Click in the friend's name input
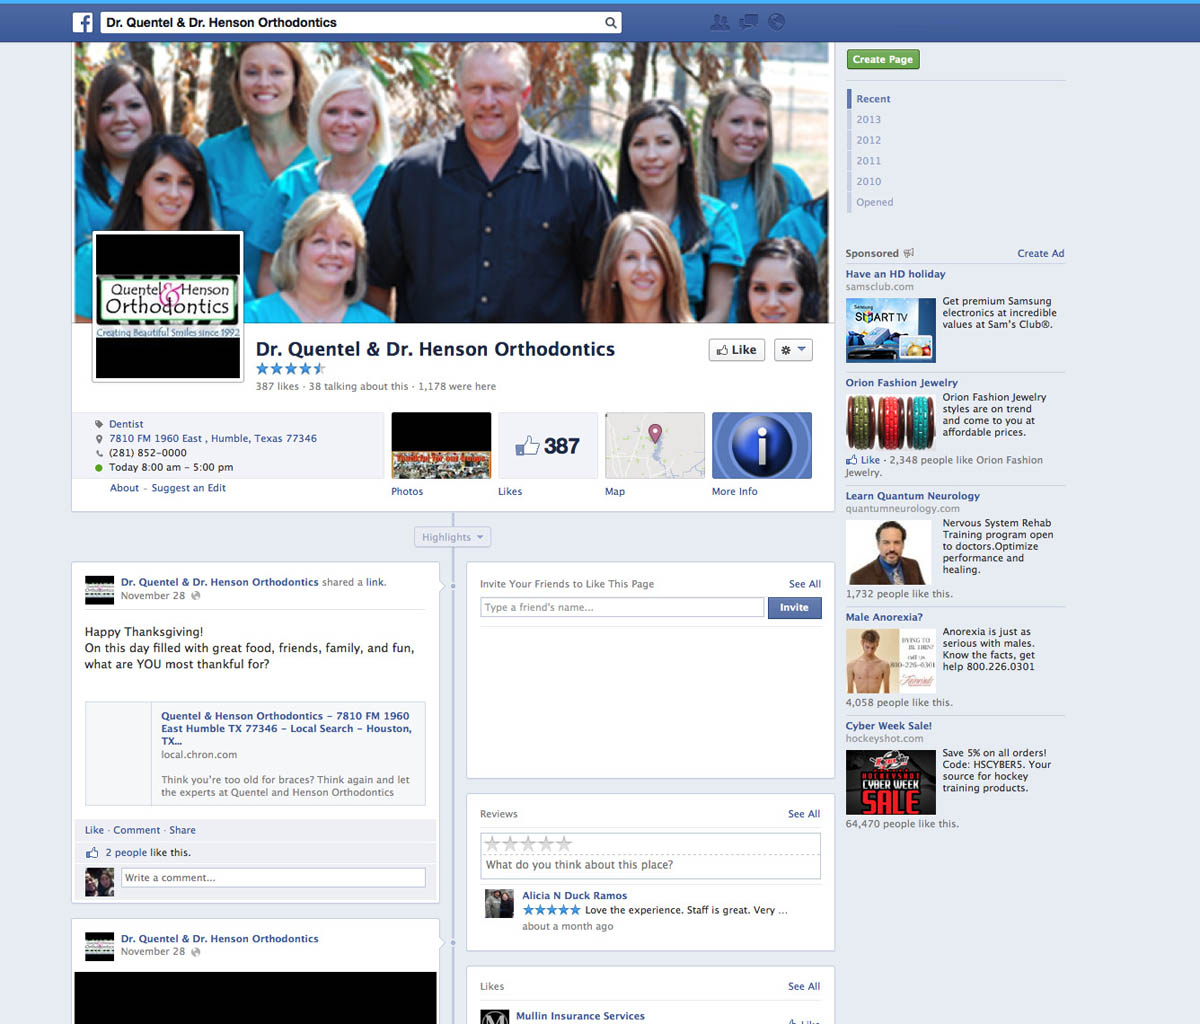 coord(622,607)
